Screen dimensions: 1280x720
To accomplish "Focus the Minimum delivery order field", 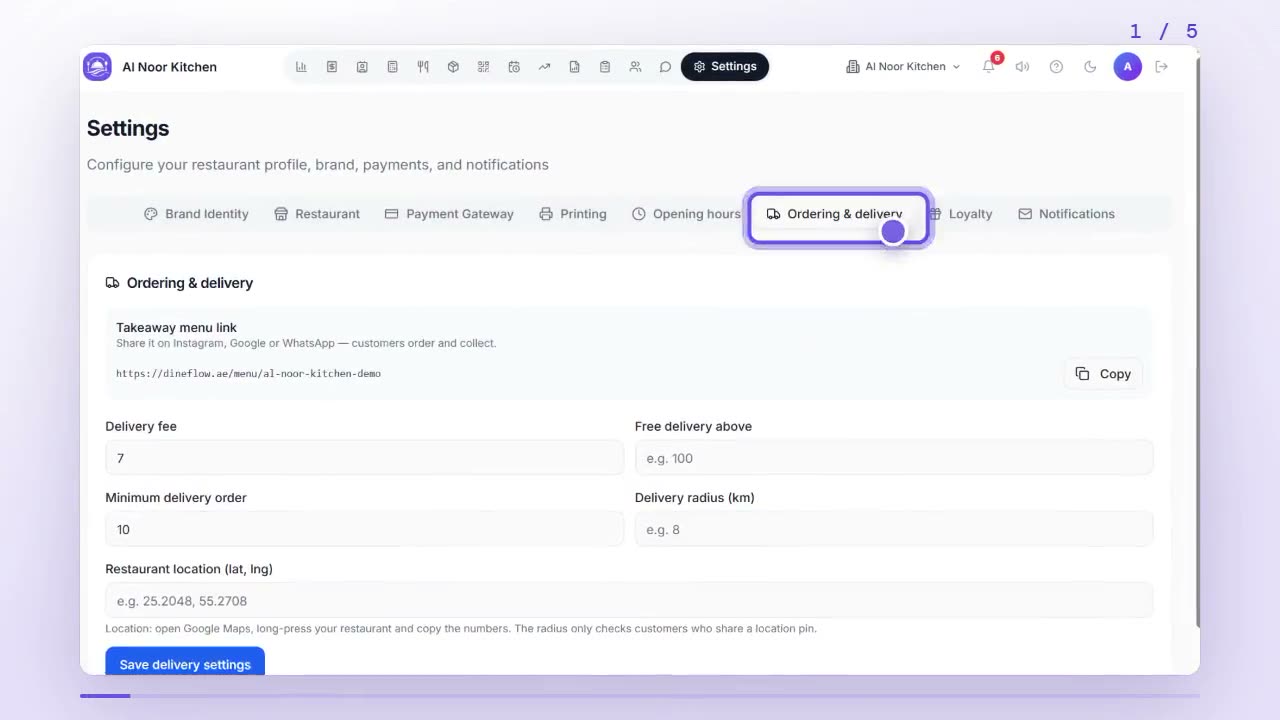I will pyautogui.click(x=364, y=529).
